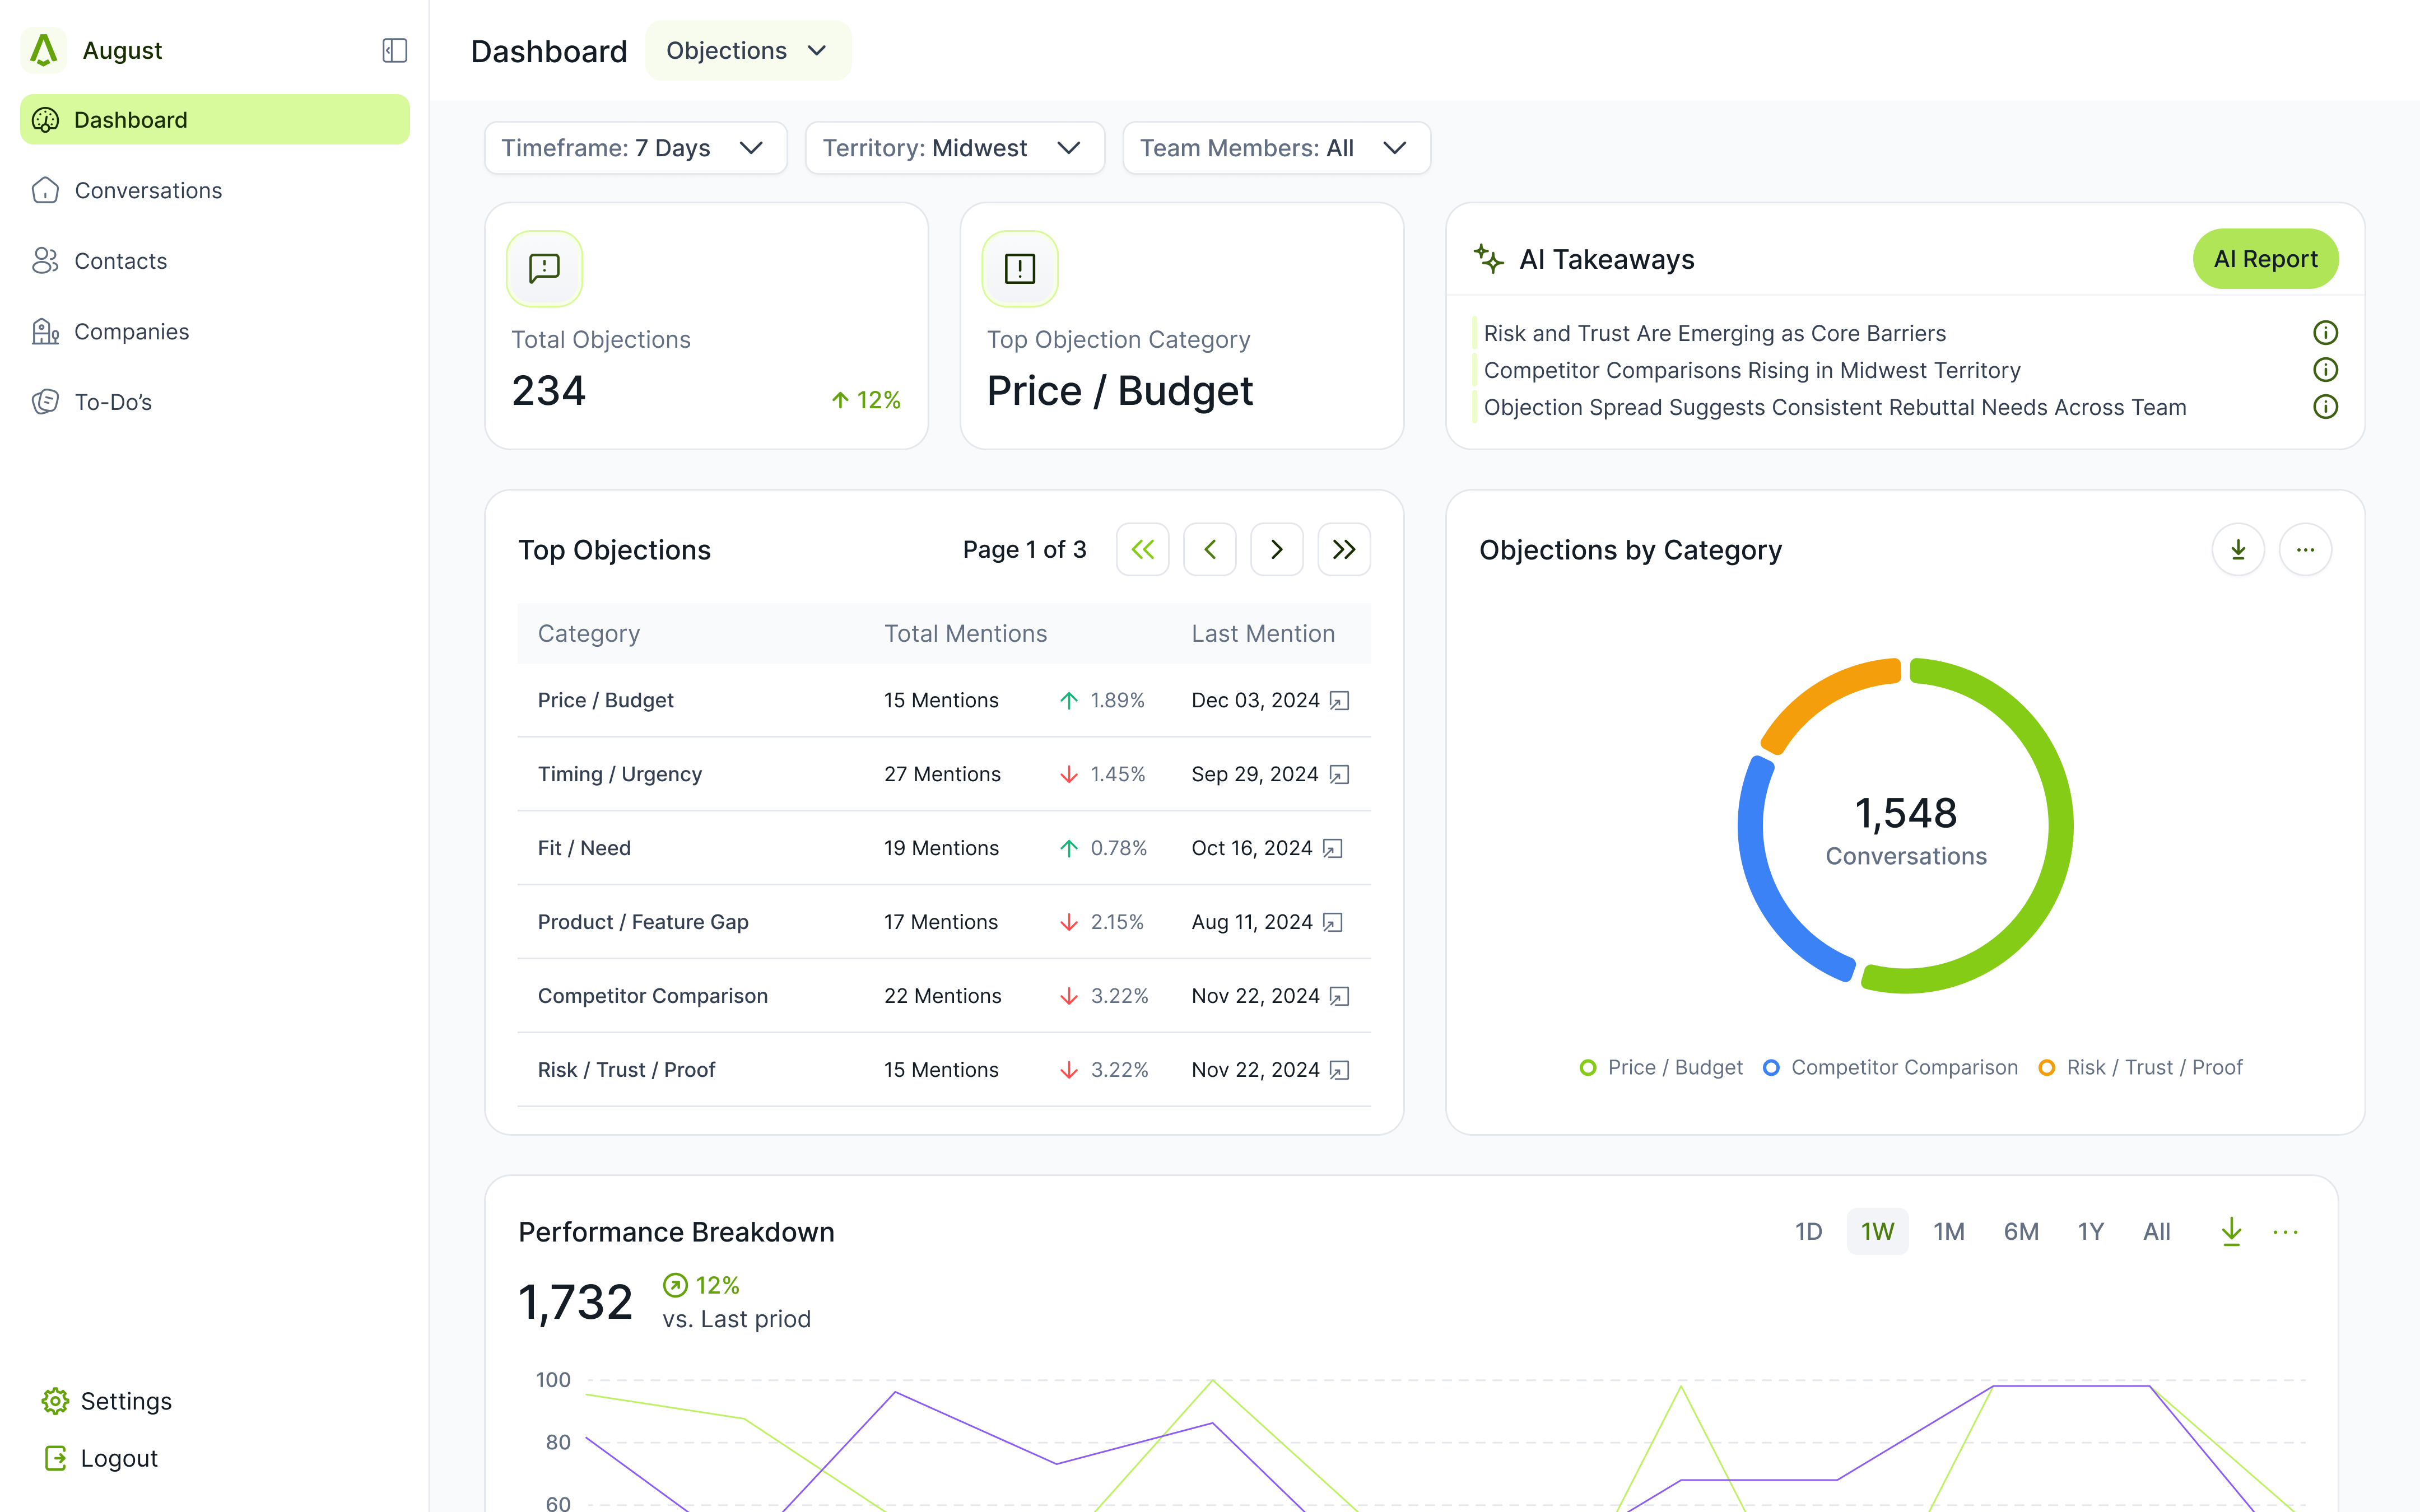The width and height of the screenshot is (2420, 1512).
Task: Click info icon for Risk and Trust takeaway
Action: tap(2325, 333)
